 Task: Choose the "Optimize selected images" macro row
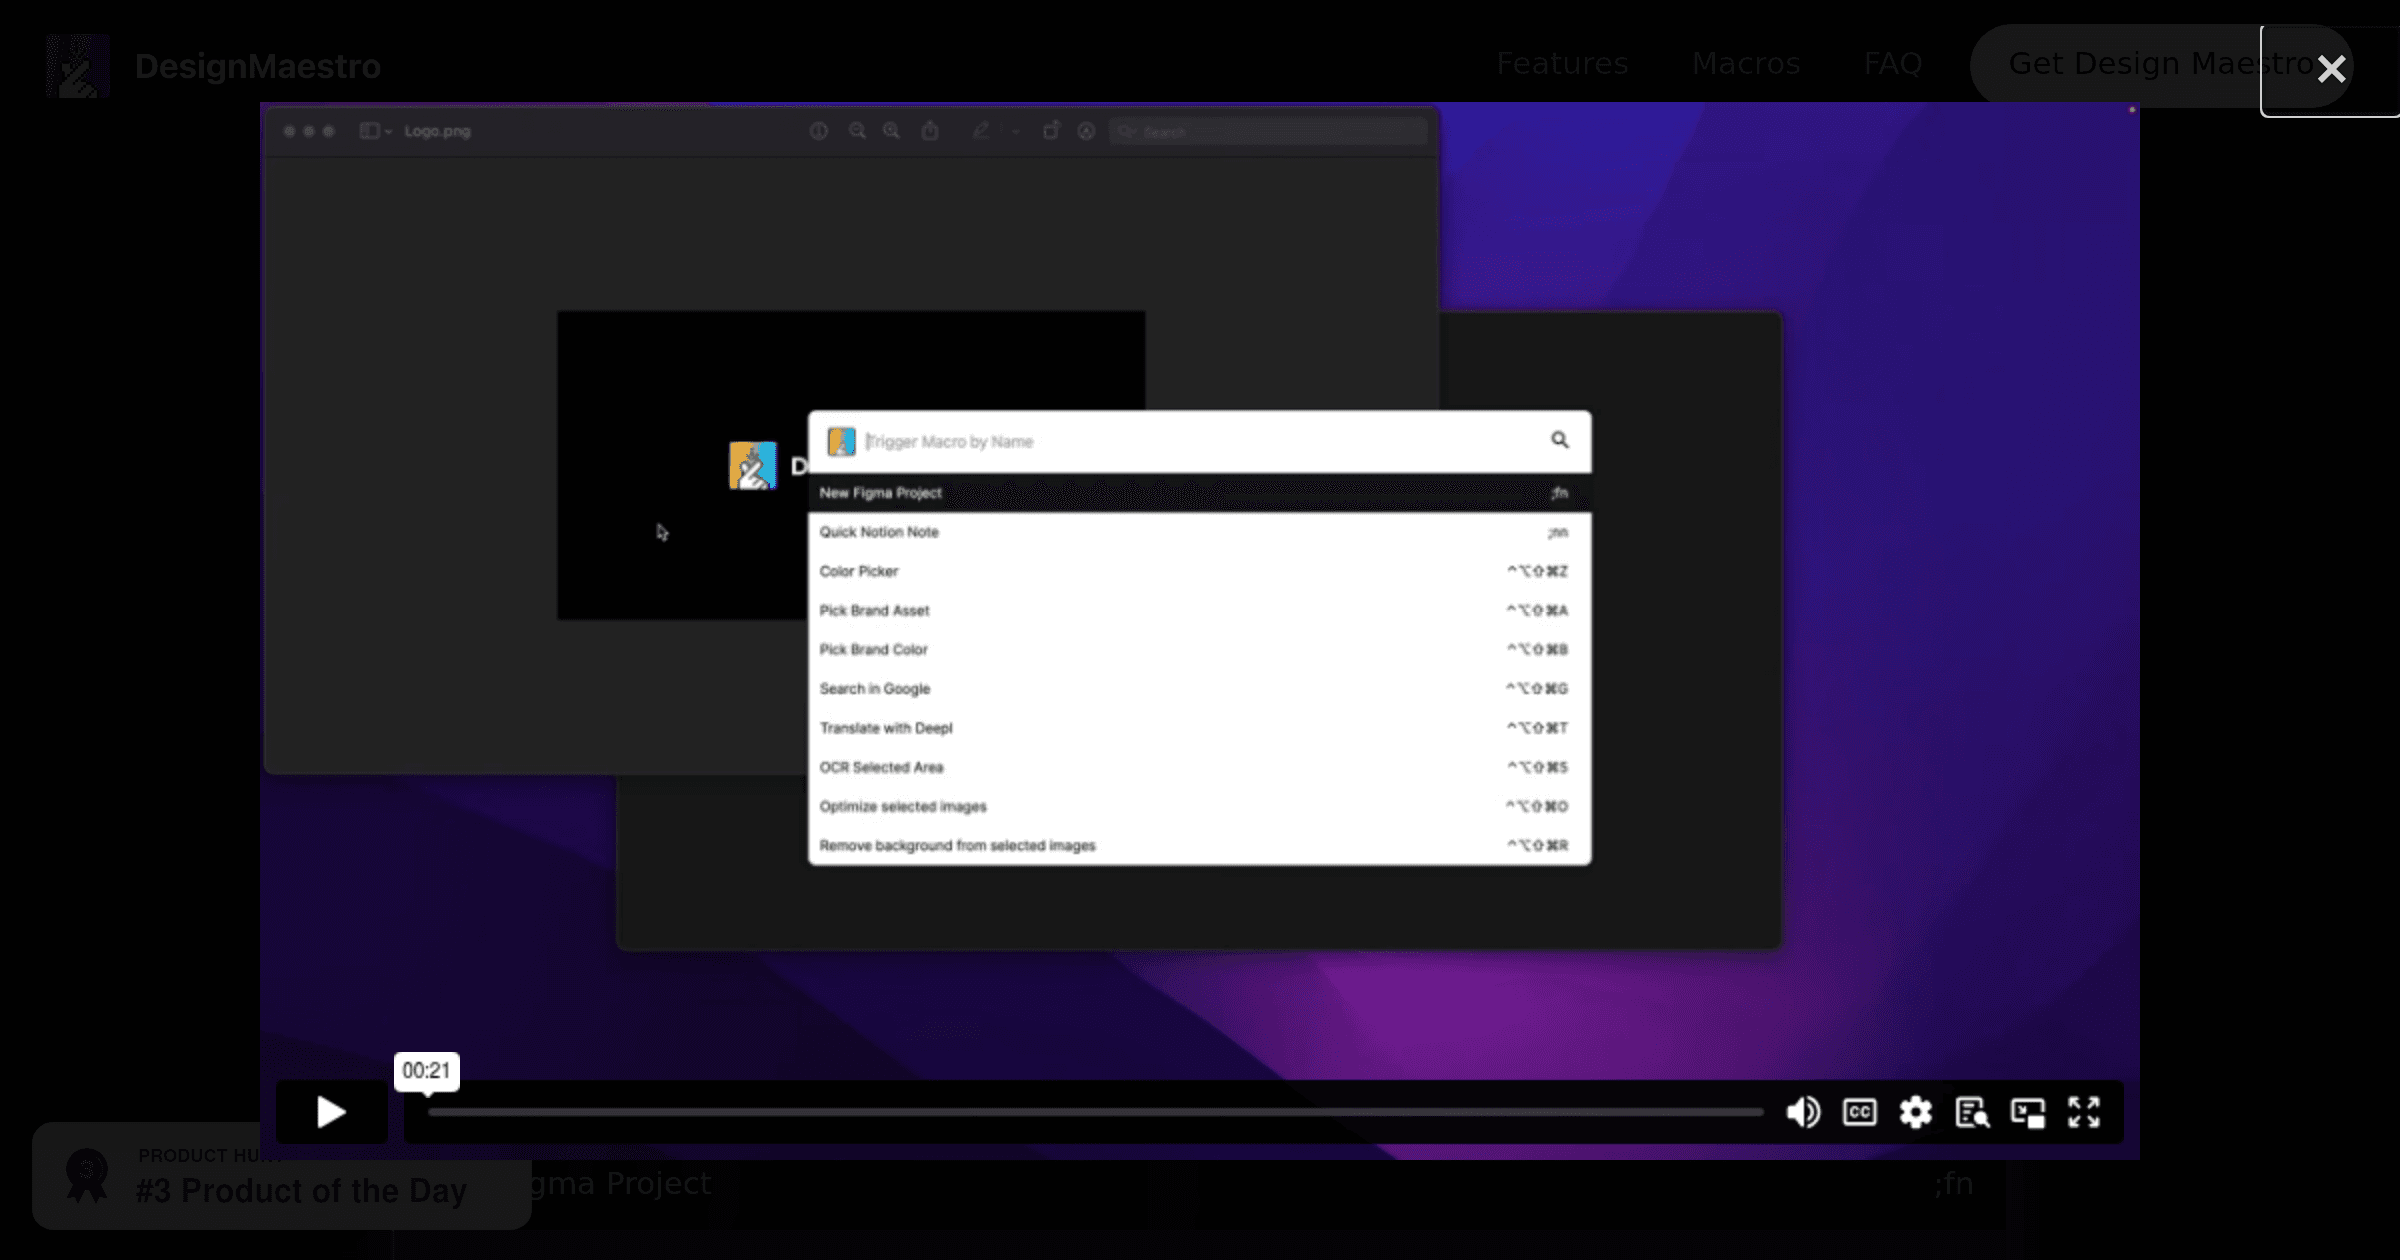[1199, 806]
